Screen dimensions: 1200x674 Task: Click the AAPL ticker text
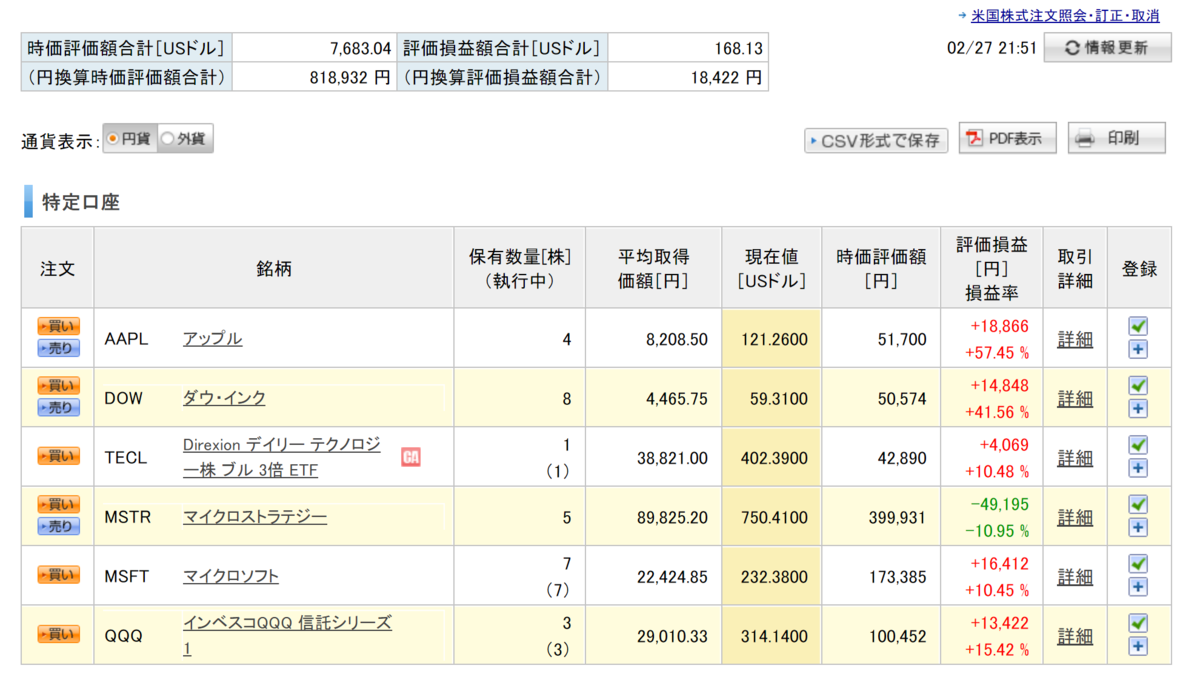126,339
